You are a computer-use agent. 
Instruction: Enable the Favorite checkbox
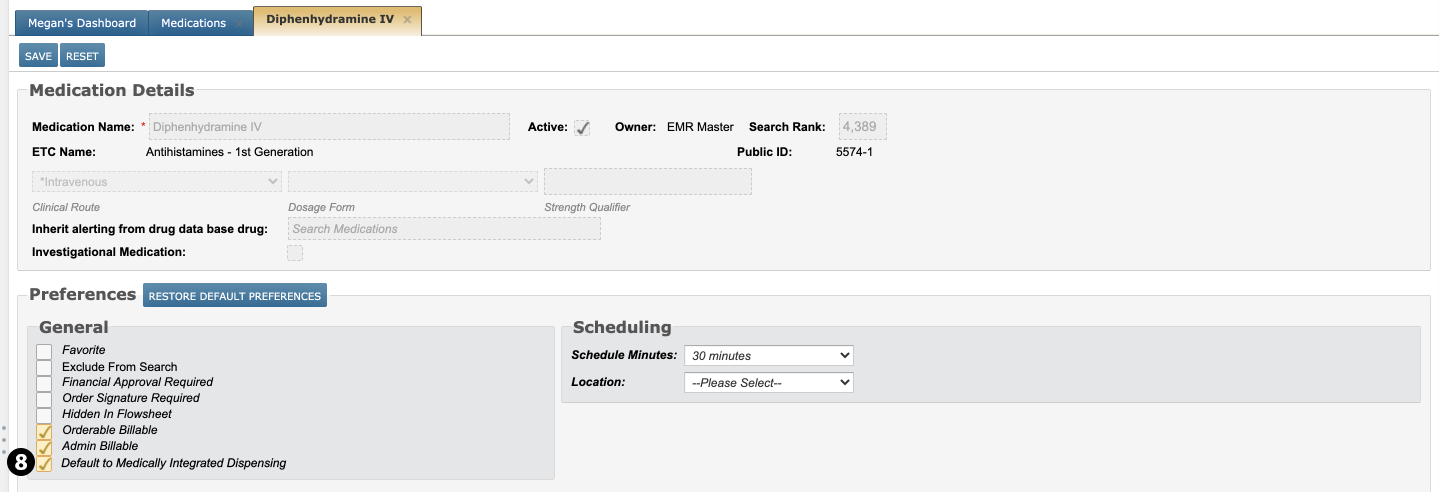pos(44,351)
